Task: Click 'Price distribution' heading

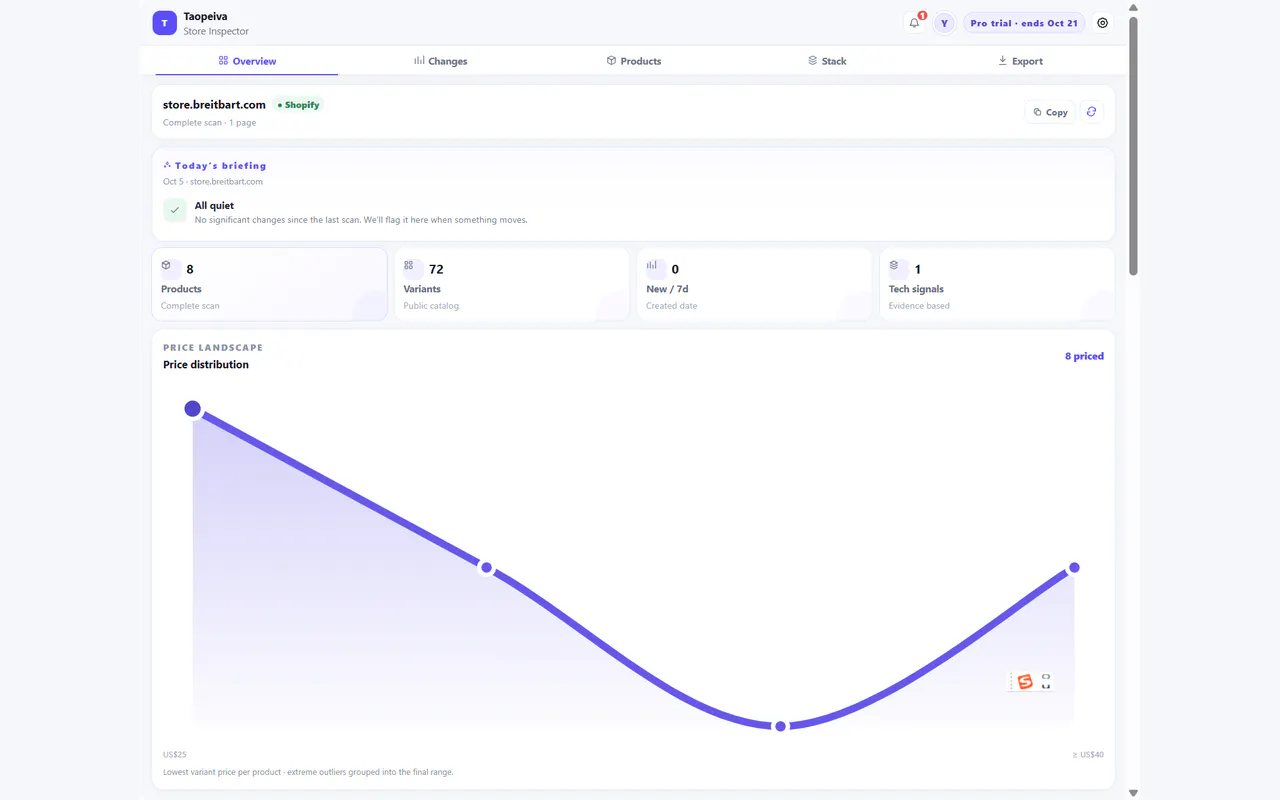Action: click(x=206, y=364)
